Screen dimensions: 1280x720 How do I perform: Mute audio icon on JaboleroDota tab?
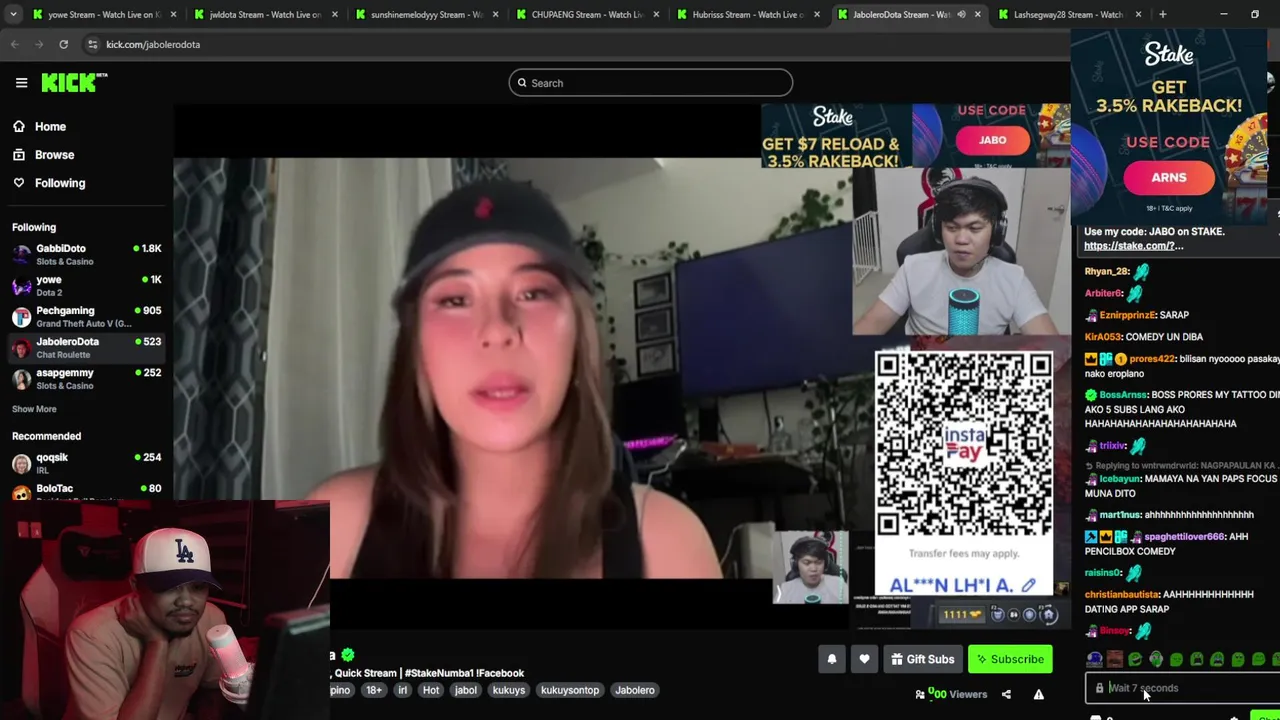pos(961,14)
